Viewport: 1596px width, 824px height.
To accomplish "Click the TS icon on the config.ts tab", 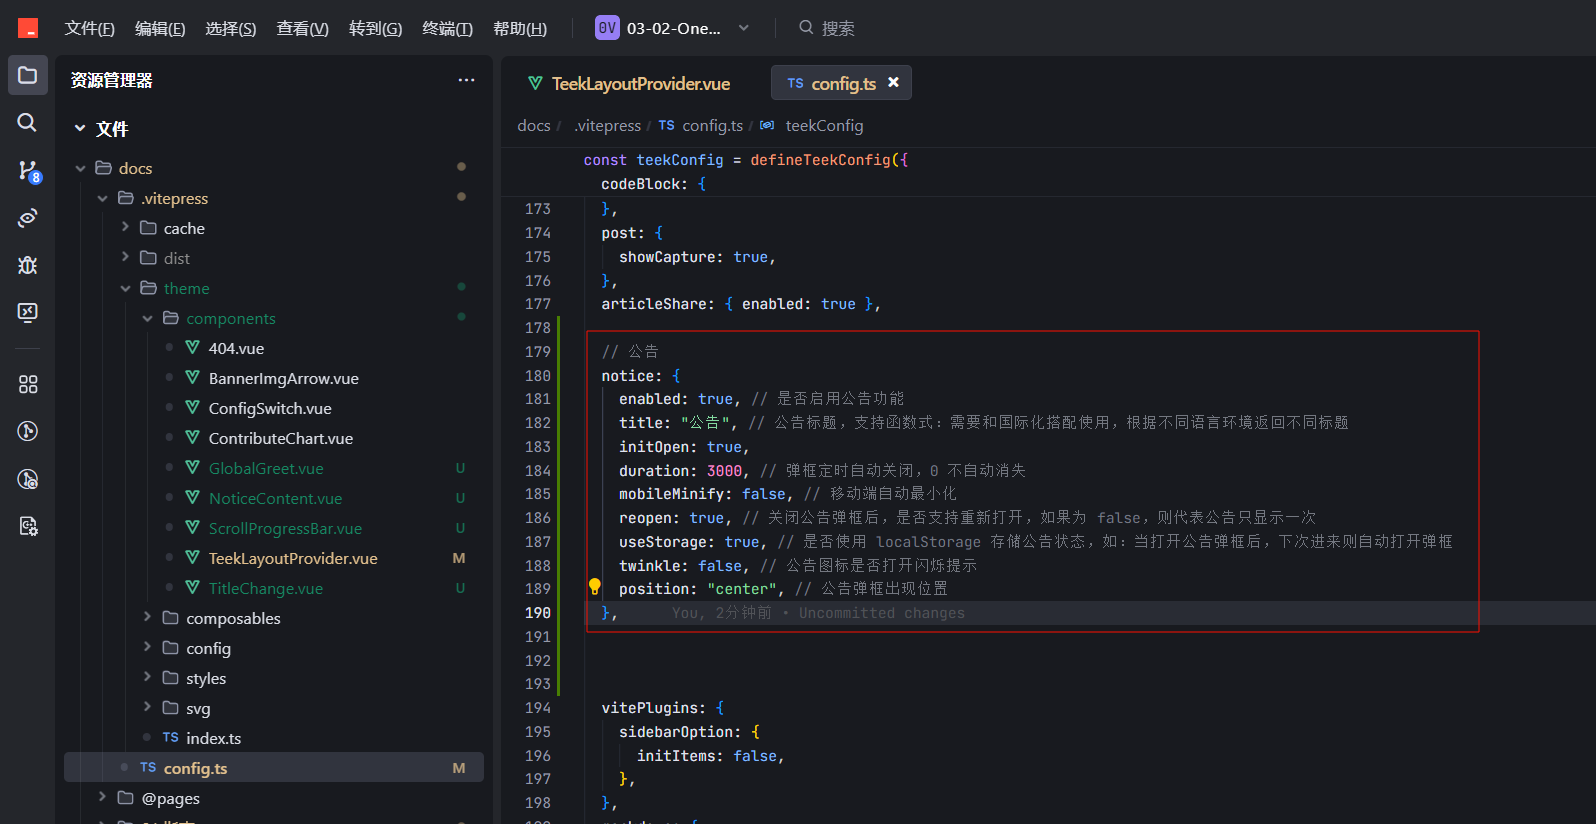I will (x=795, y=83).
